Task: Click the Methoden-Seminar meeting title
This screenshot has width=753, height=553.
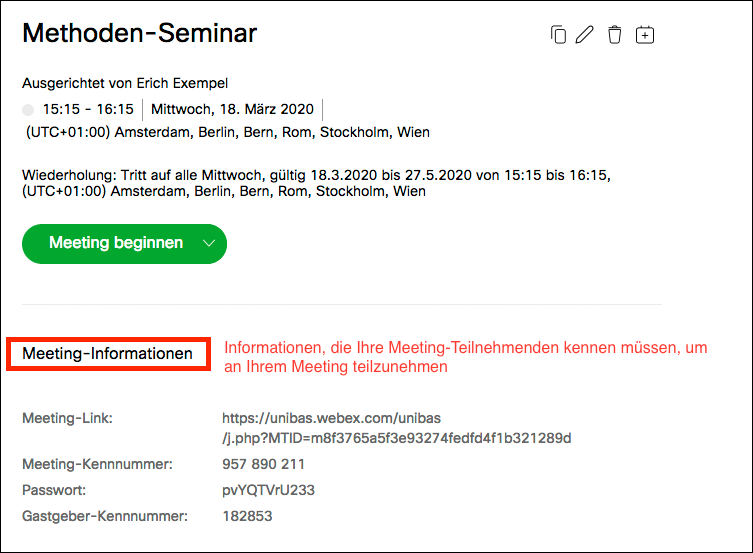Action: 139,33
